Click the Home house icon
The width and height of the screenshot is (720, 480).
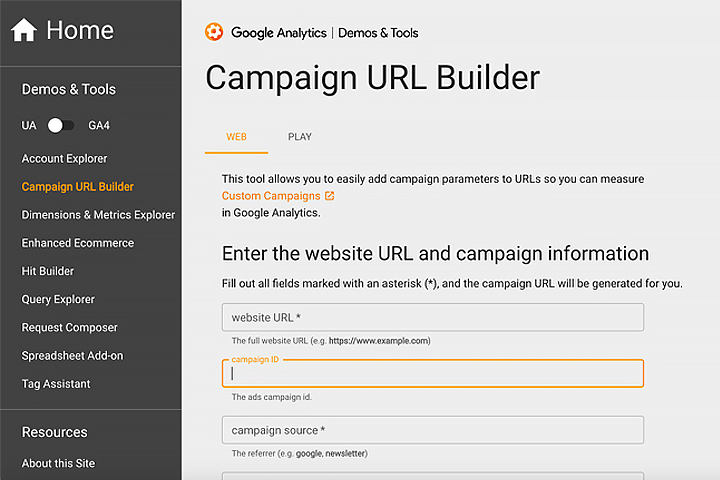pyautogui.click(x=23, y=30)
